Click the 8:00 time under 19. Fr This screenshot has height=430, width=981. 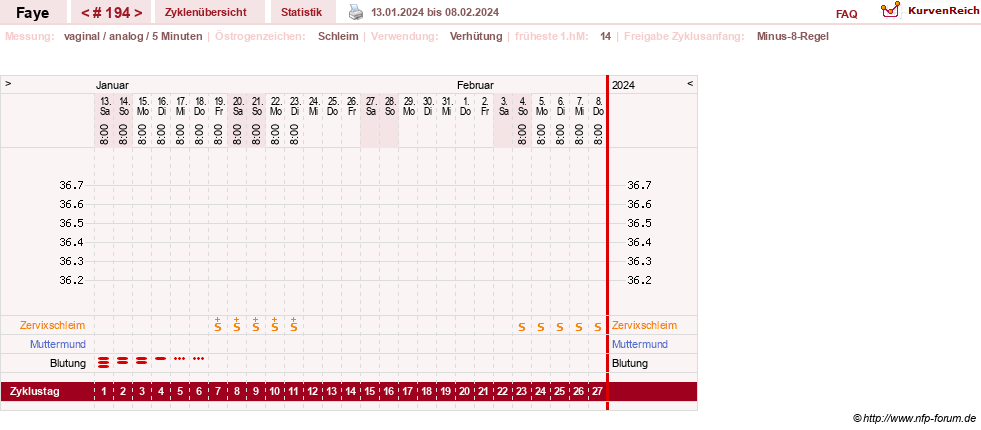click(218, 134)
